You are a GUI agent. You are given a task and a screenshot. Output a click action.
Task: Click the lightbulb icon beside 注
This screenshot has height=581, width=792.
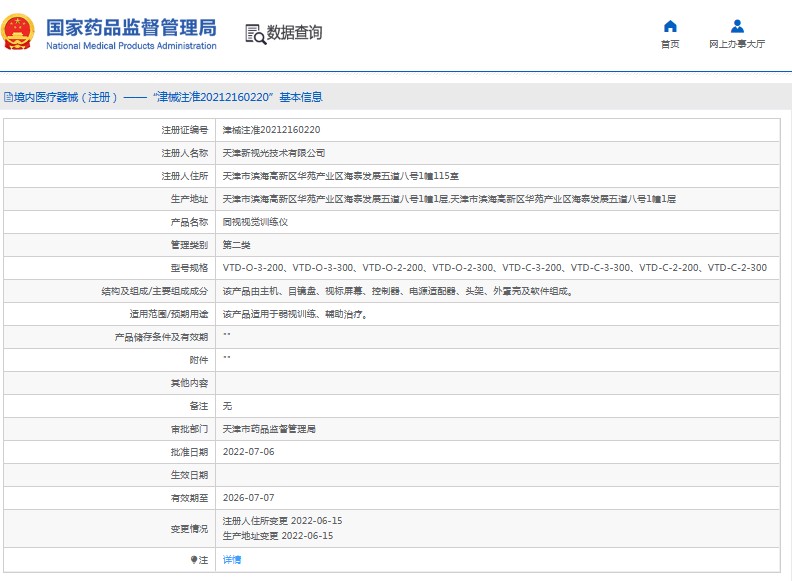tap(195, 560)
